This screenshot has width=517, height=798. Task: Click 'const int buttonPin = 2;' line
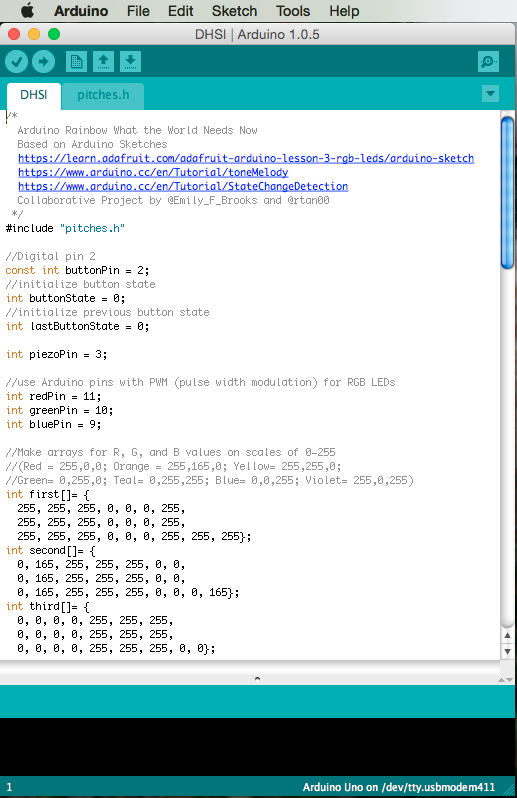pos(77,270)
